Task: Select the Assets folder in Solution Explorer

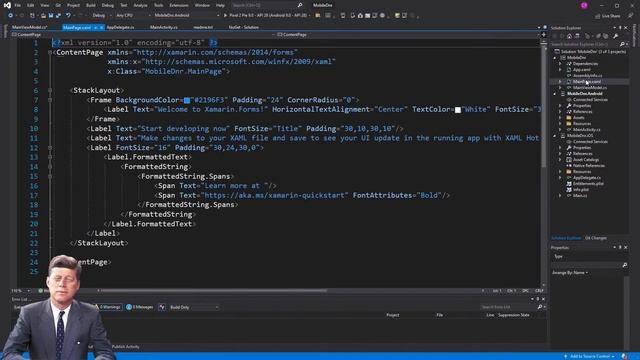Action: click(x=579, y=118)
